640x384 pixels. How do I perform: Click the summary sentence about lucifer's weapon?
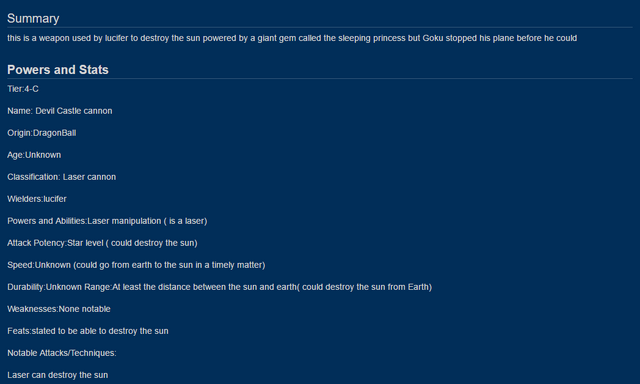(x=292, y=38)
